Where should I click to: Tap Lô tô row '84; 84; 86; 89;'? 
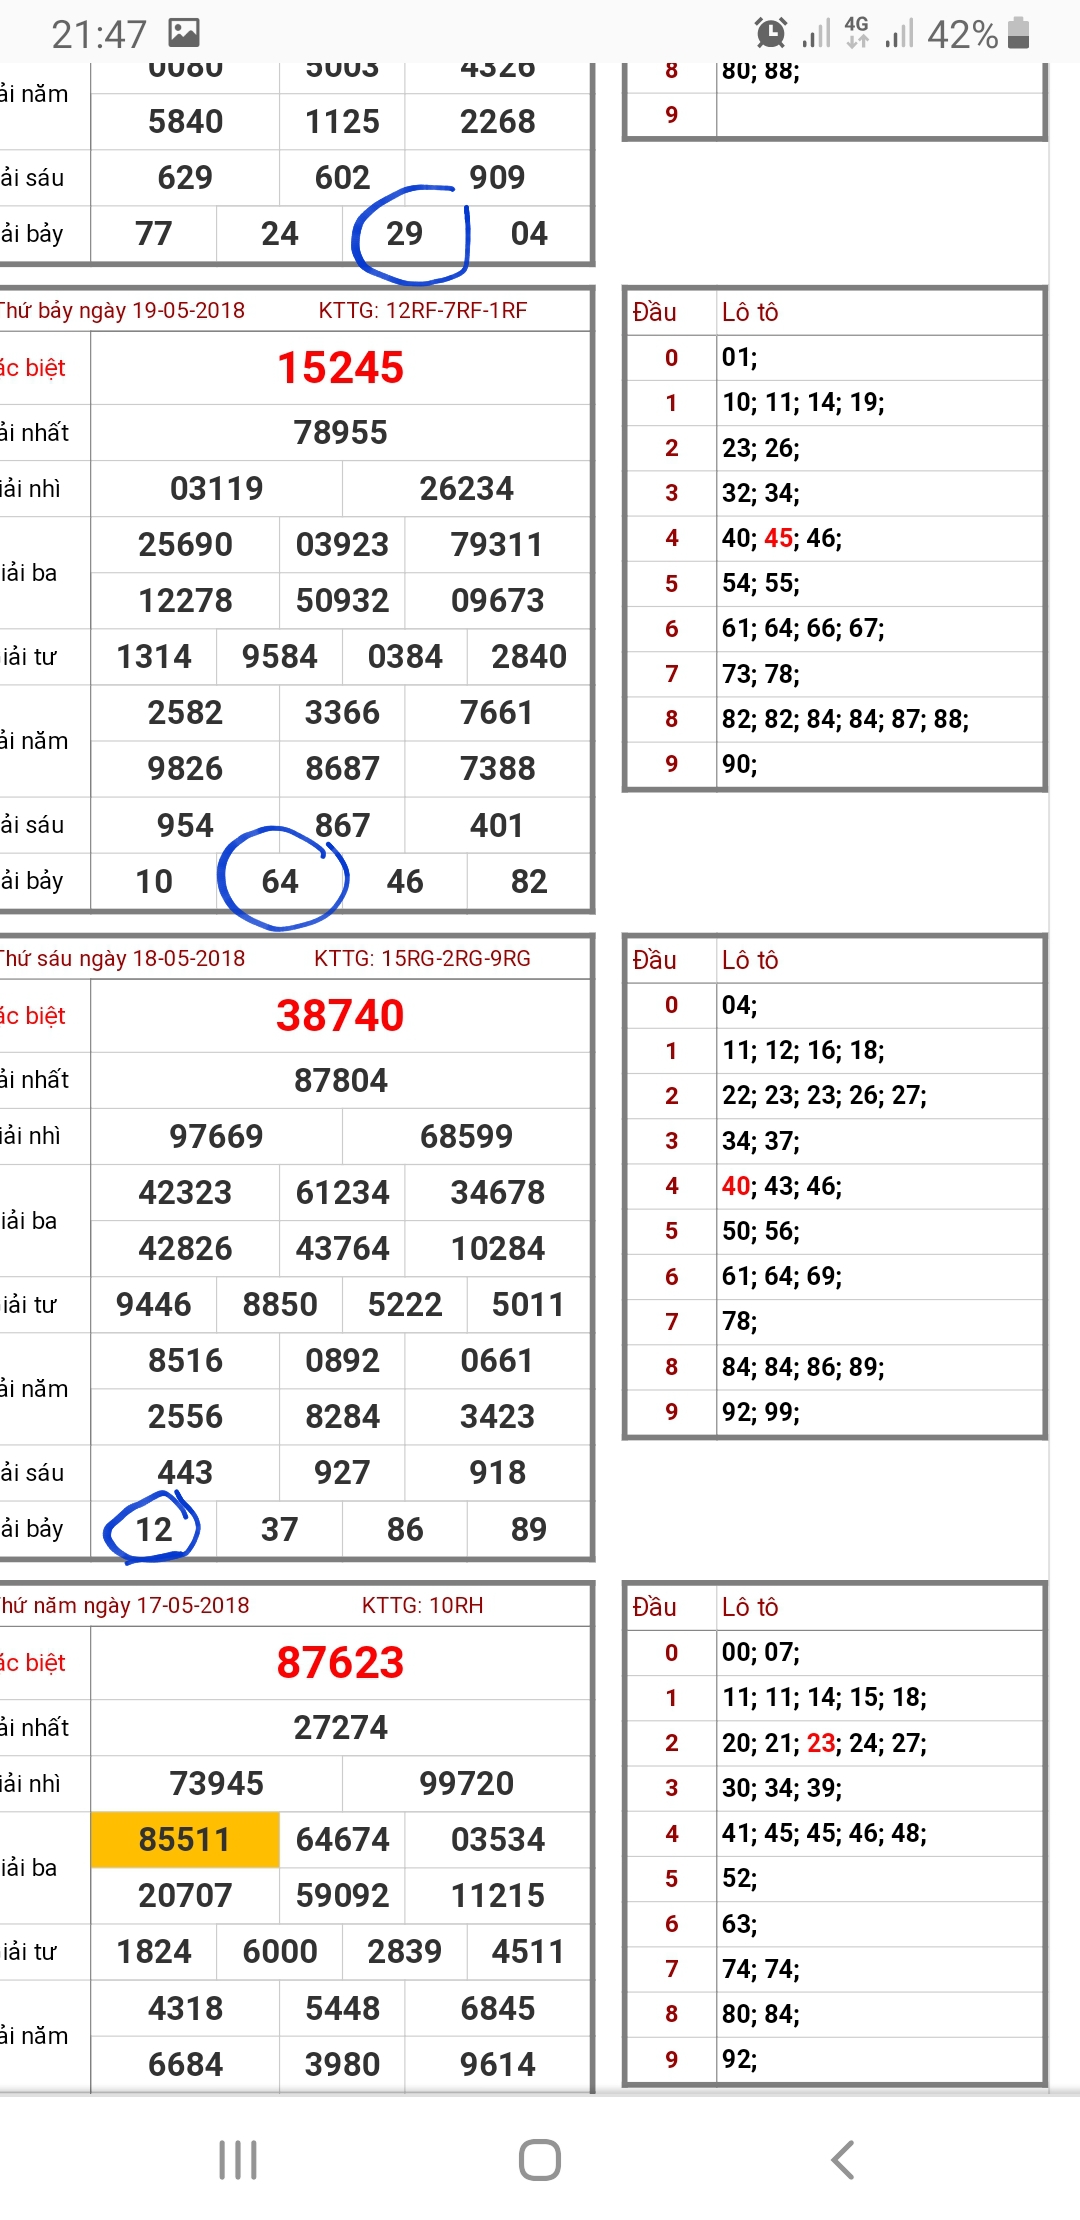tap(803, 1367)
